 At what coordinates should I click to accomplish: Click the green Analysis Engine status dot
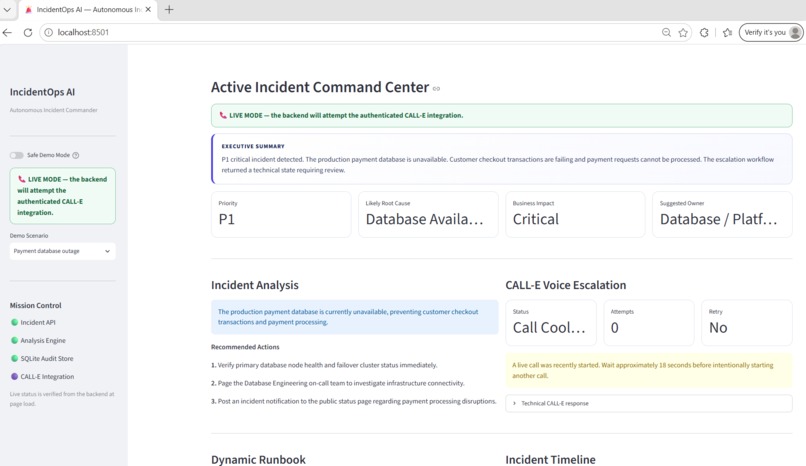14,340
